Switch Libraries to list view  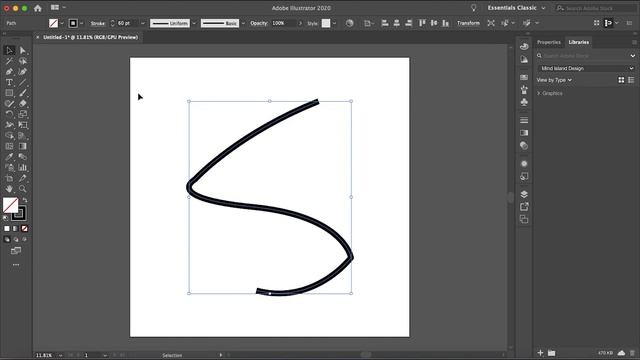tap(631, 80)
